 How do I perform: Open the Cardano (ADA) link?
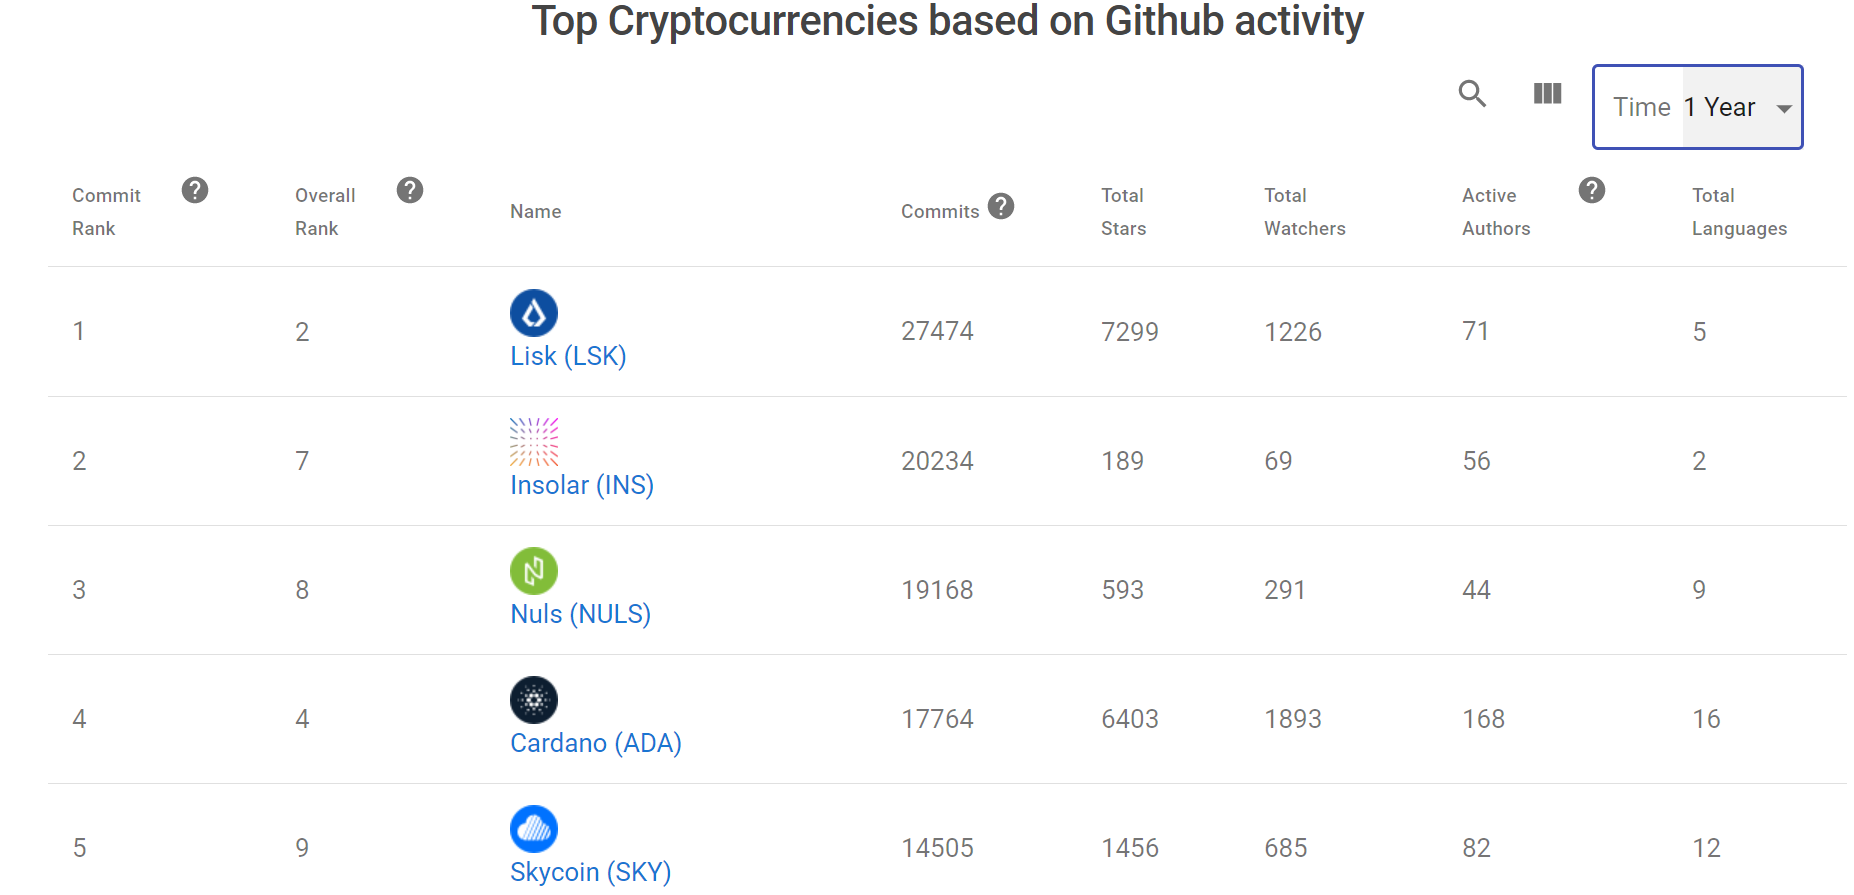tap(596, 743)
